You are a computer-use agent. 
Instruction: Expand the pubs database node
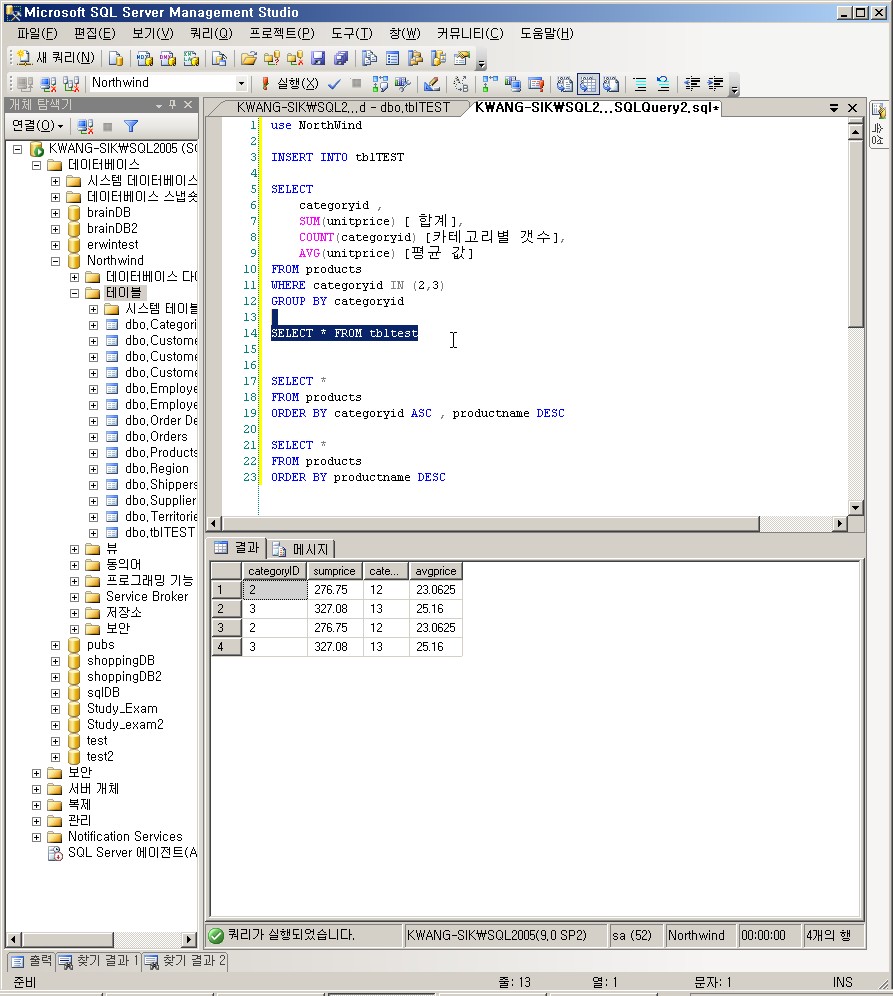tap(55, 645)
